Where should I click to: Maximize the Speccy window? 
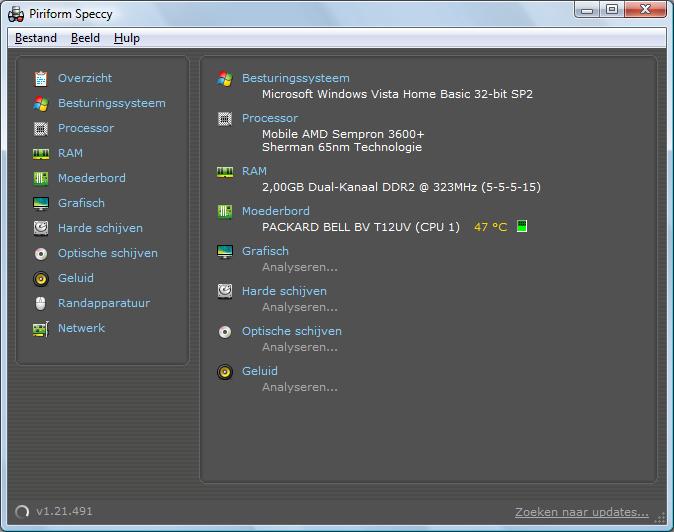(x=612, y=9)
